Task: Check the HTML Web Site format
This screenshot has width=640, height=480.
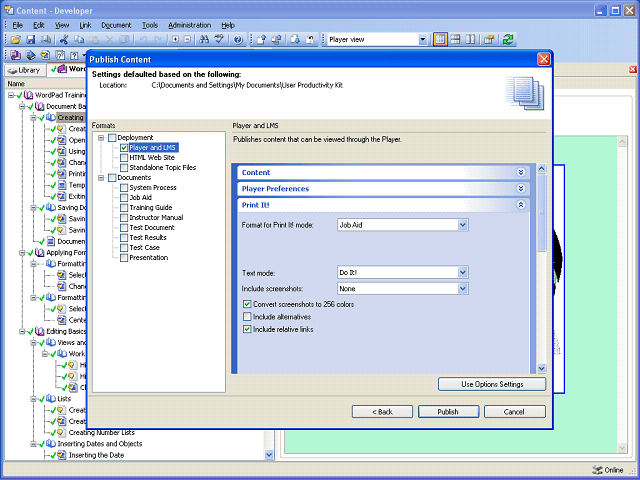Action: (124, 158)
